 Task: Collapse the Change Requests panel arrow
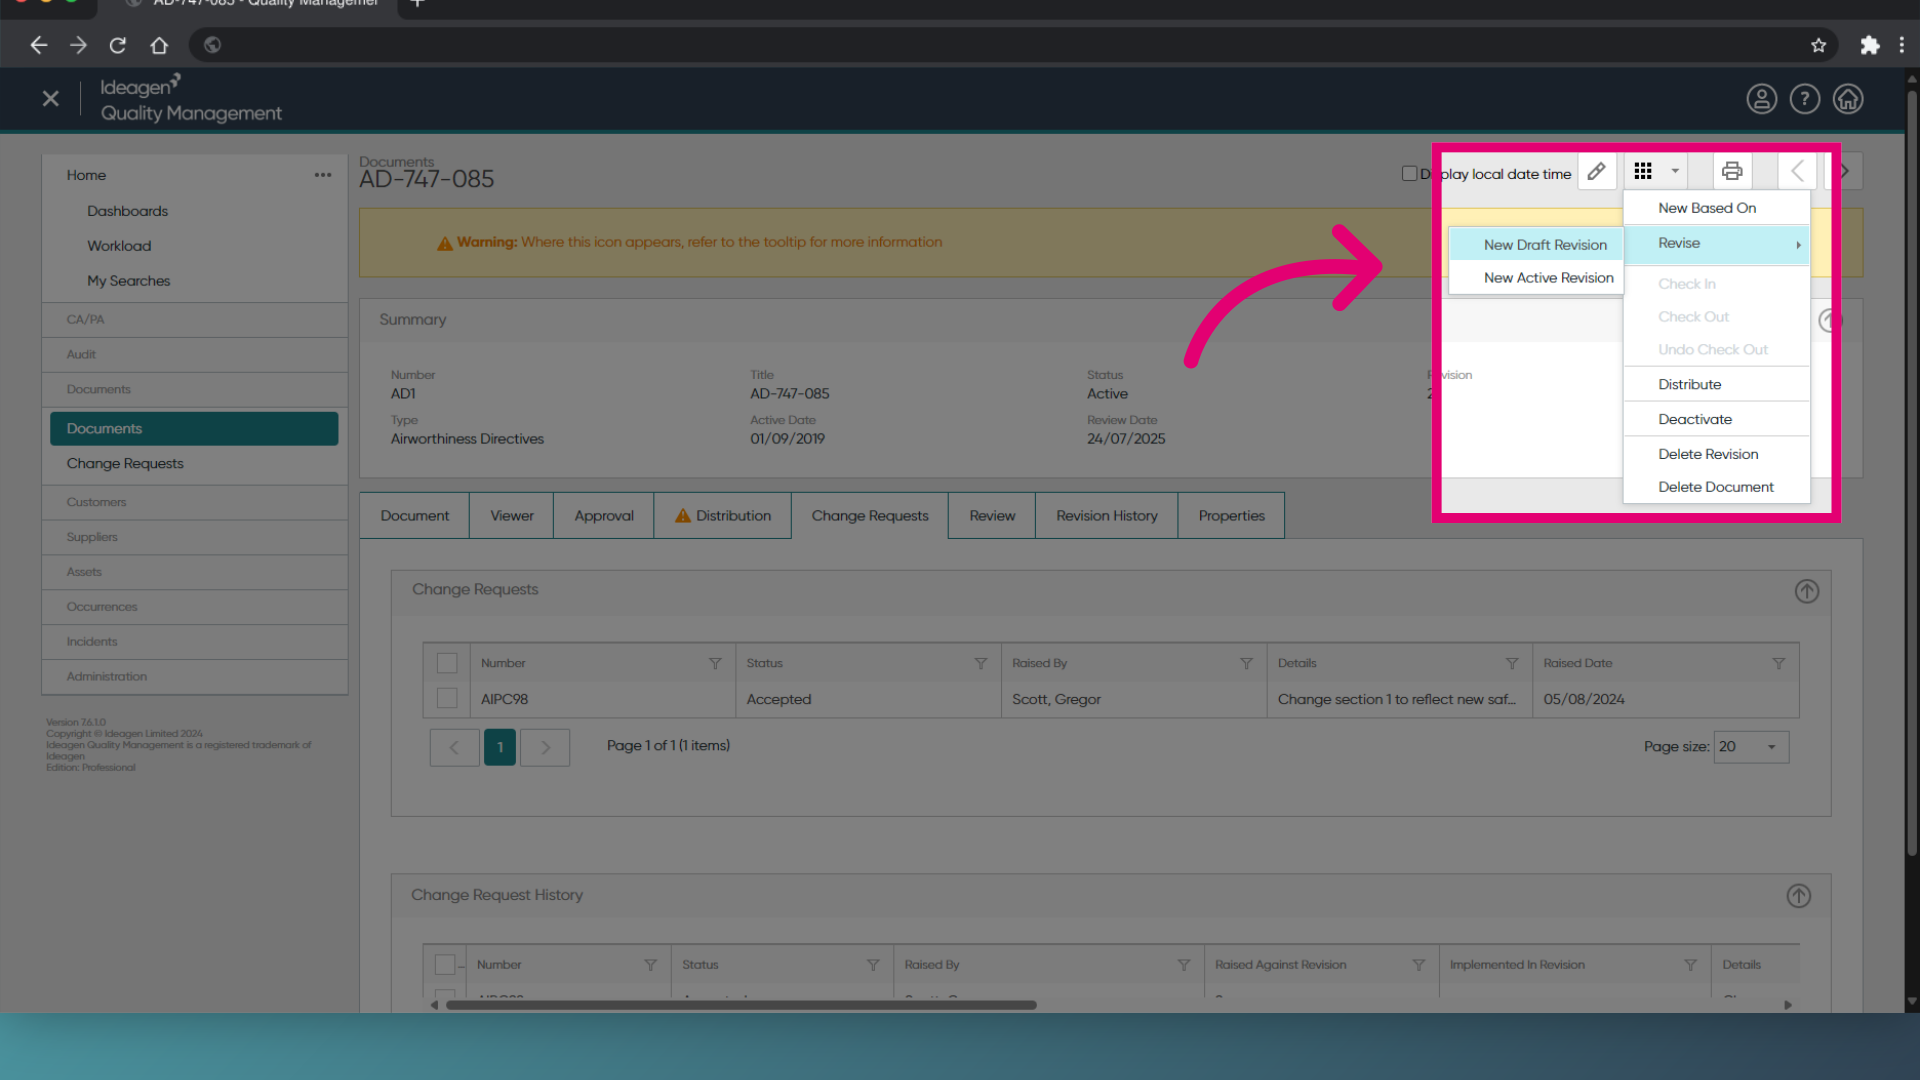click(x=1806, y=592)
